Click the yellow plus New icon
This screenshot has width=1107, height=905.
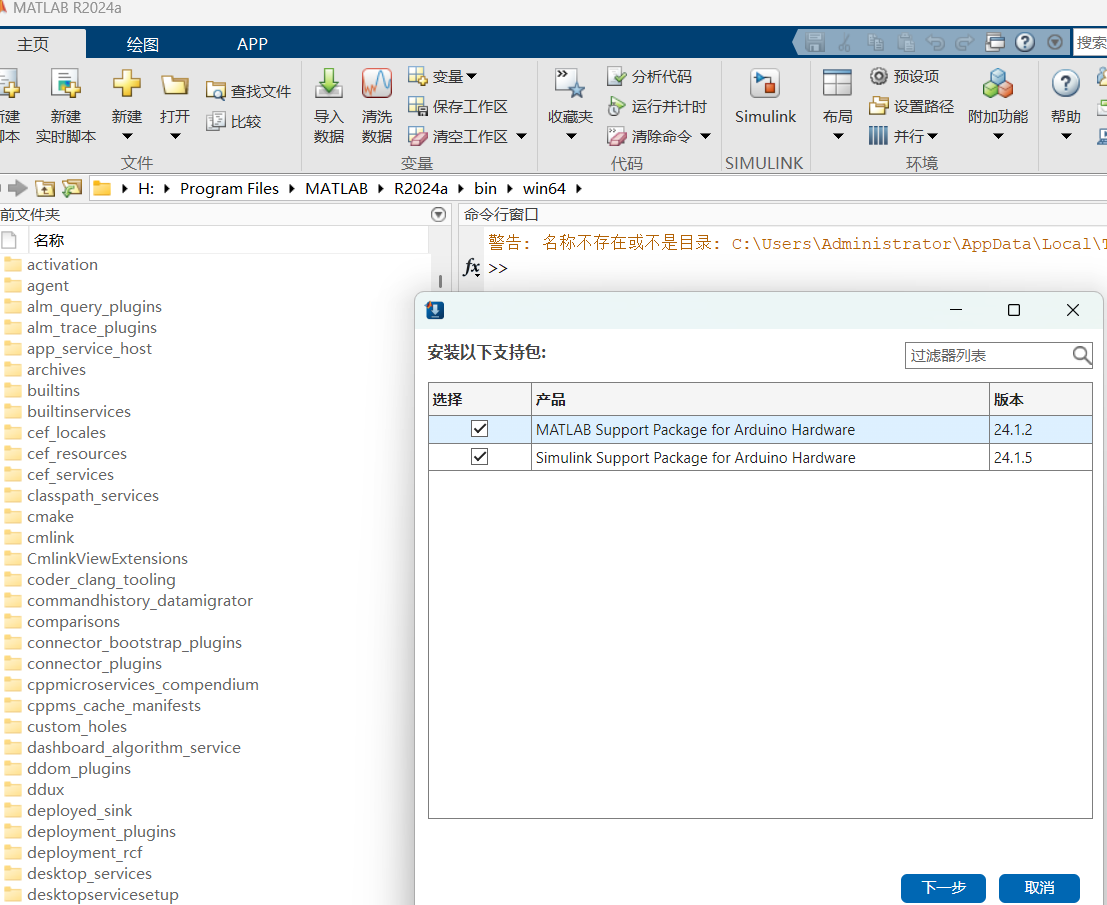(126, 84)
